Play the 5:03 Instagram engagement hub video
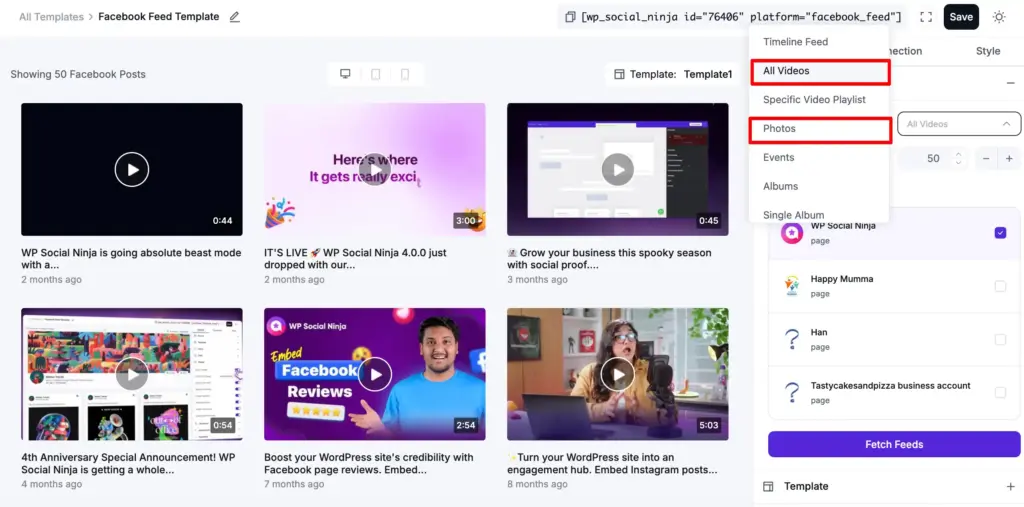1024x507 pixels. tap(618, 374)
